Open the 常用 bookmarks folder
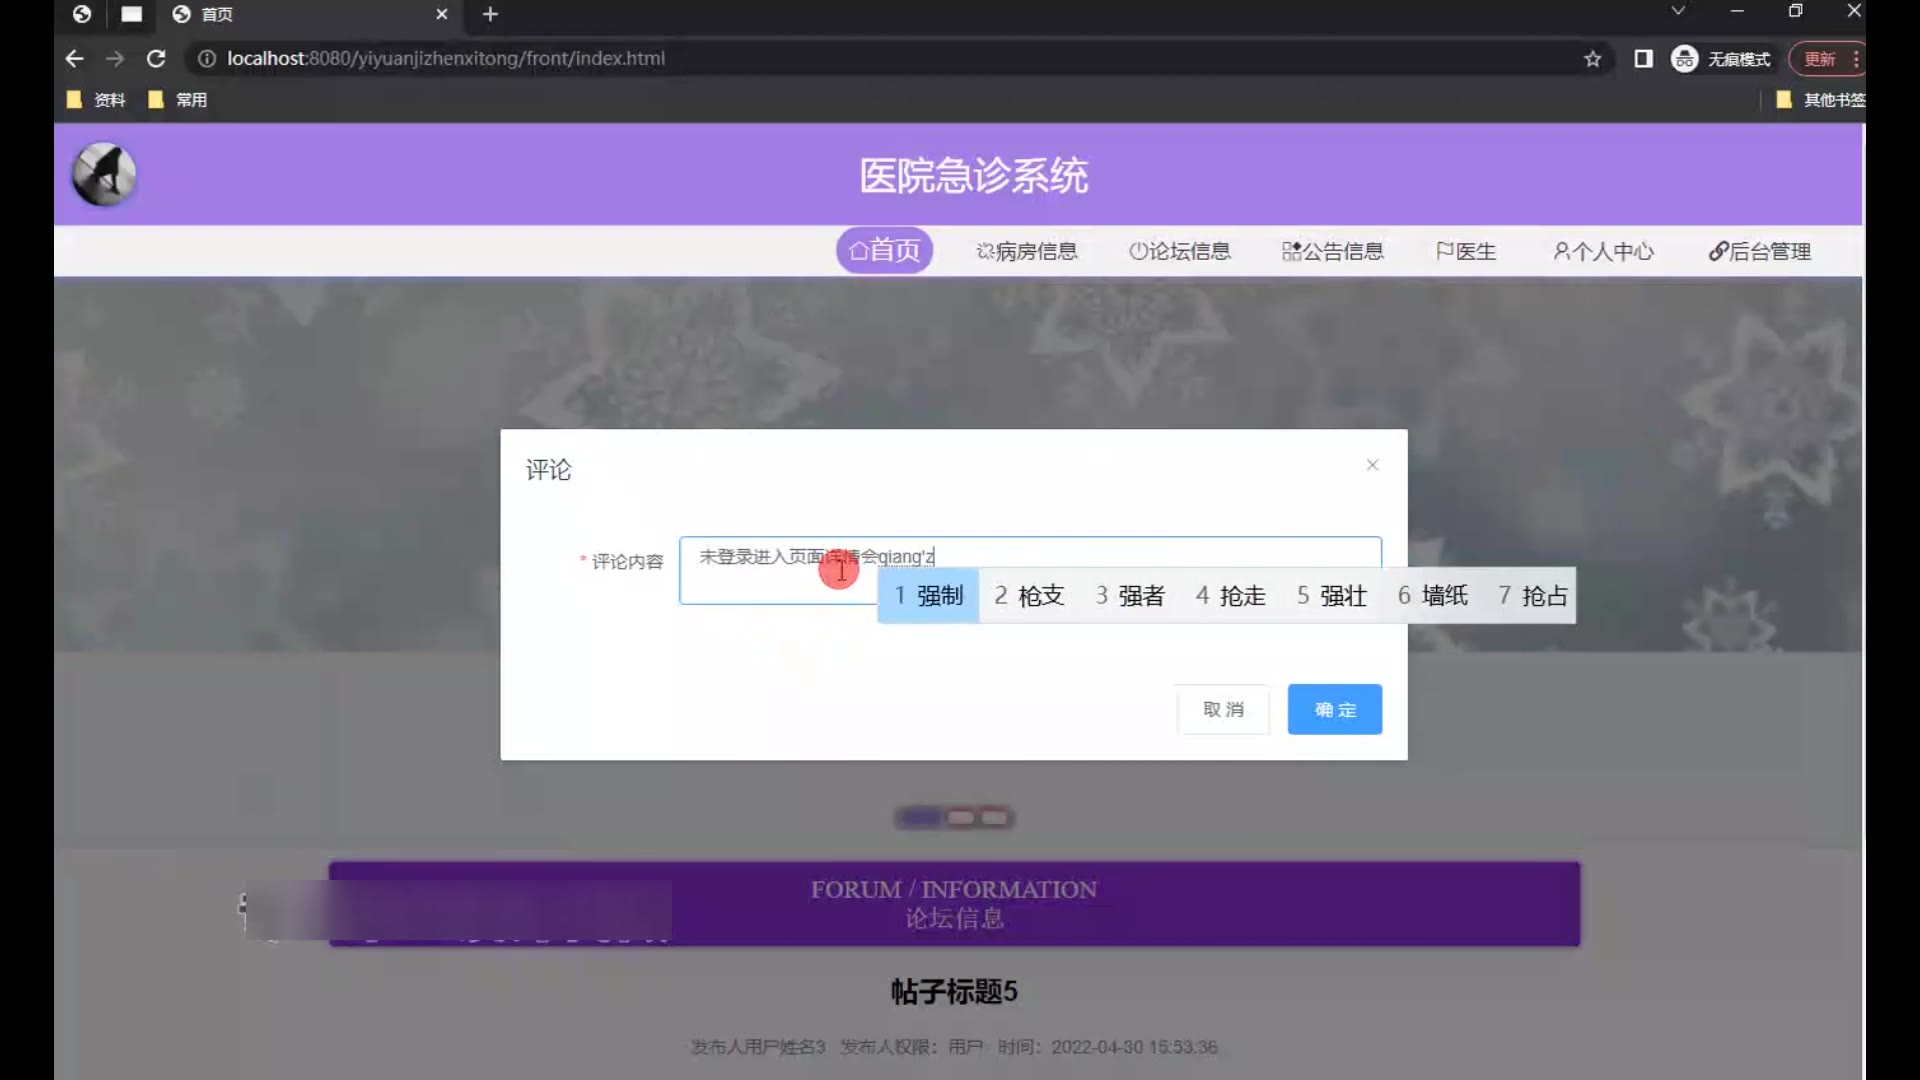The image size is (1920, 1080). point(178,100)
